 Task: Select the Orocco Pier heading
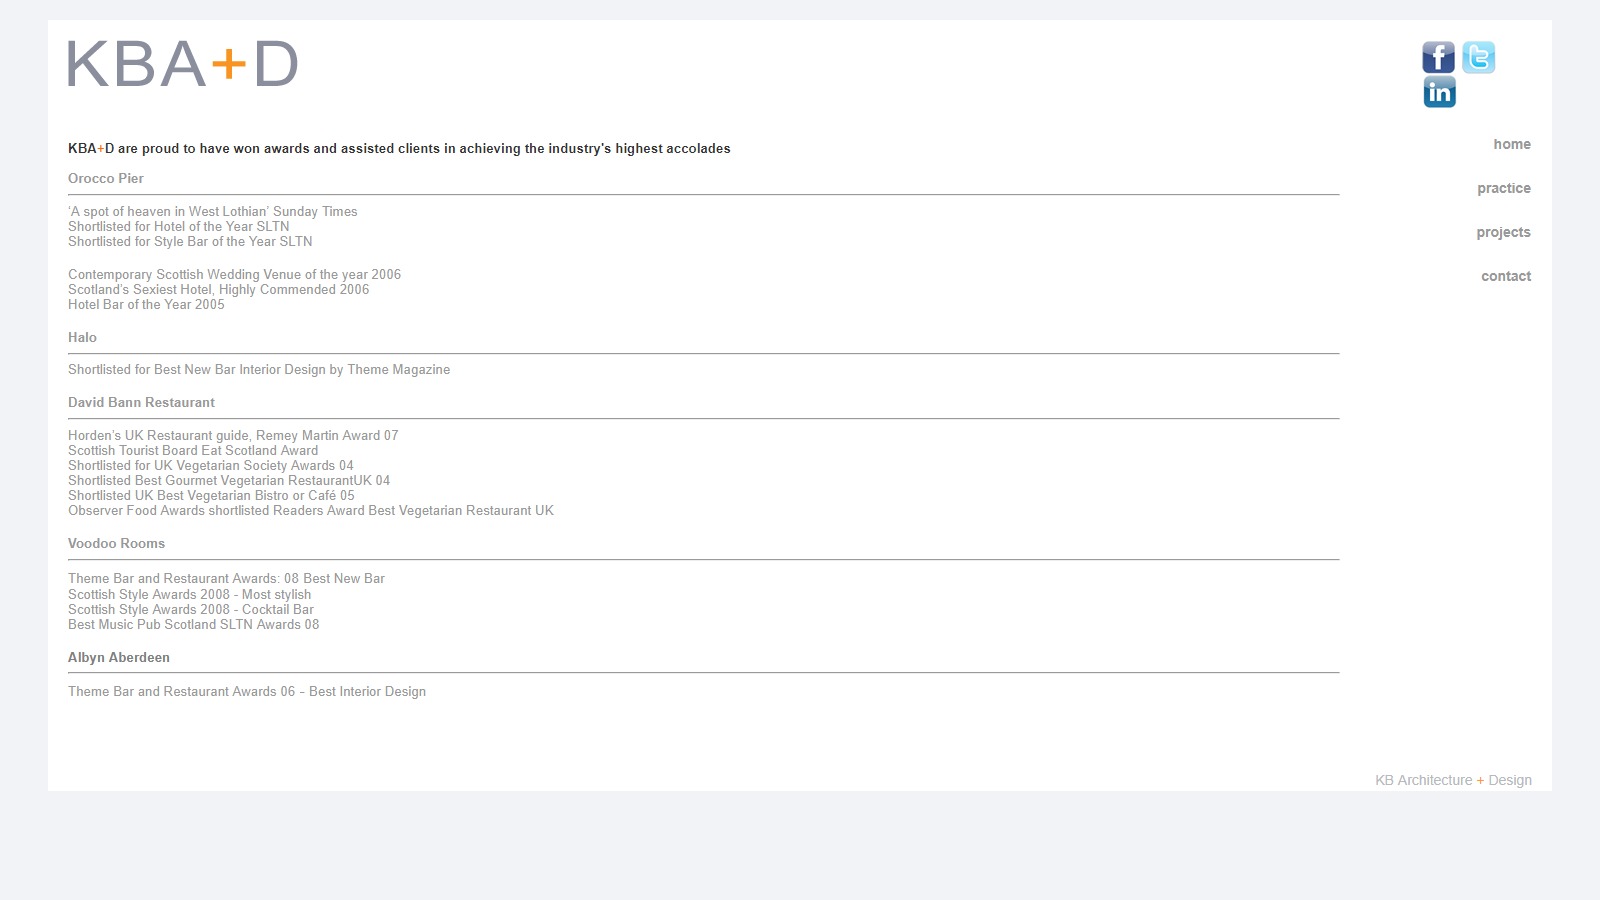click(x=106, y=178)
